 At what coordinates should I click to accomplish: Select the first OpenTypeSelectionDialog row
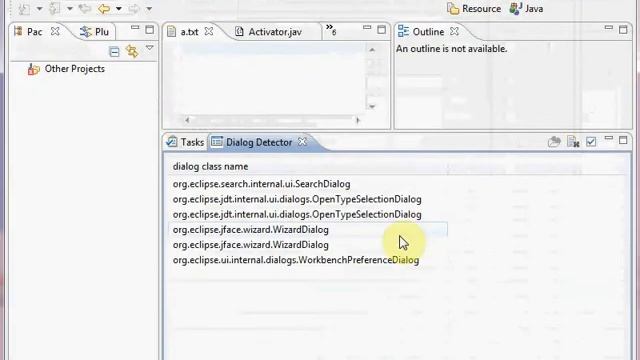click(x=297, y=199)
